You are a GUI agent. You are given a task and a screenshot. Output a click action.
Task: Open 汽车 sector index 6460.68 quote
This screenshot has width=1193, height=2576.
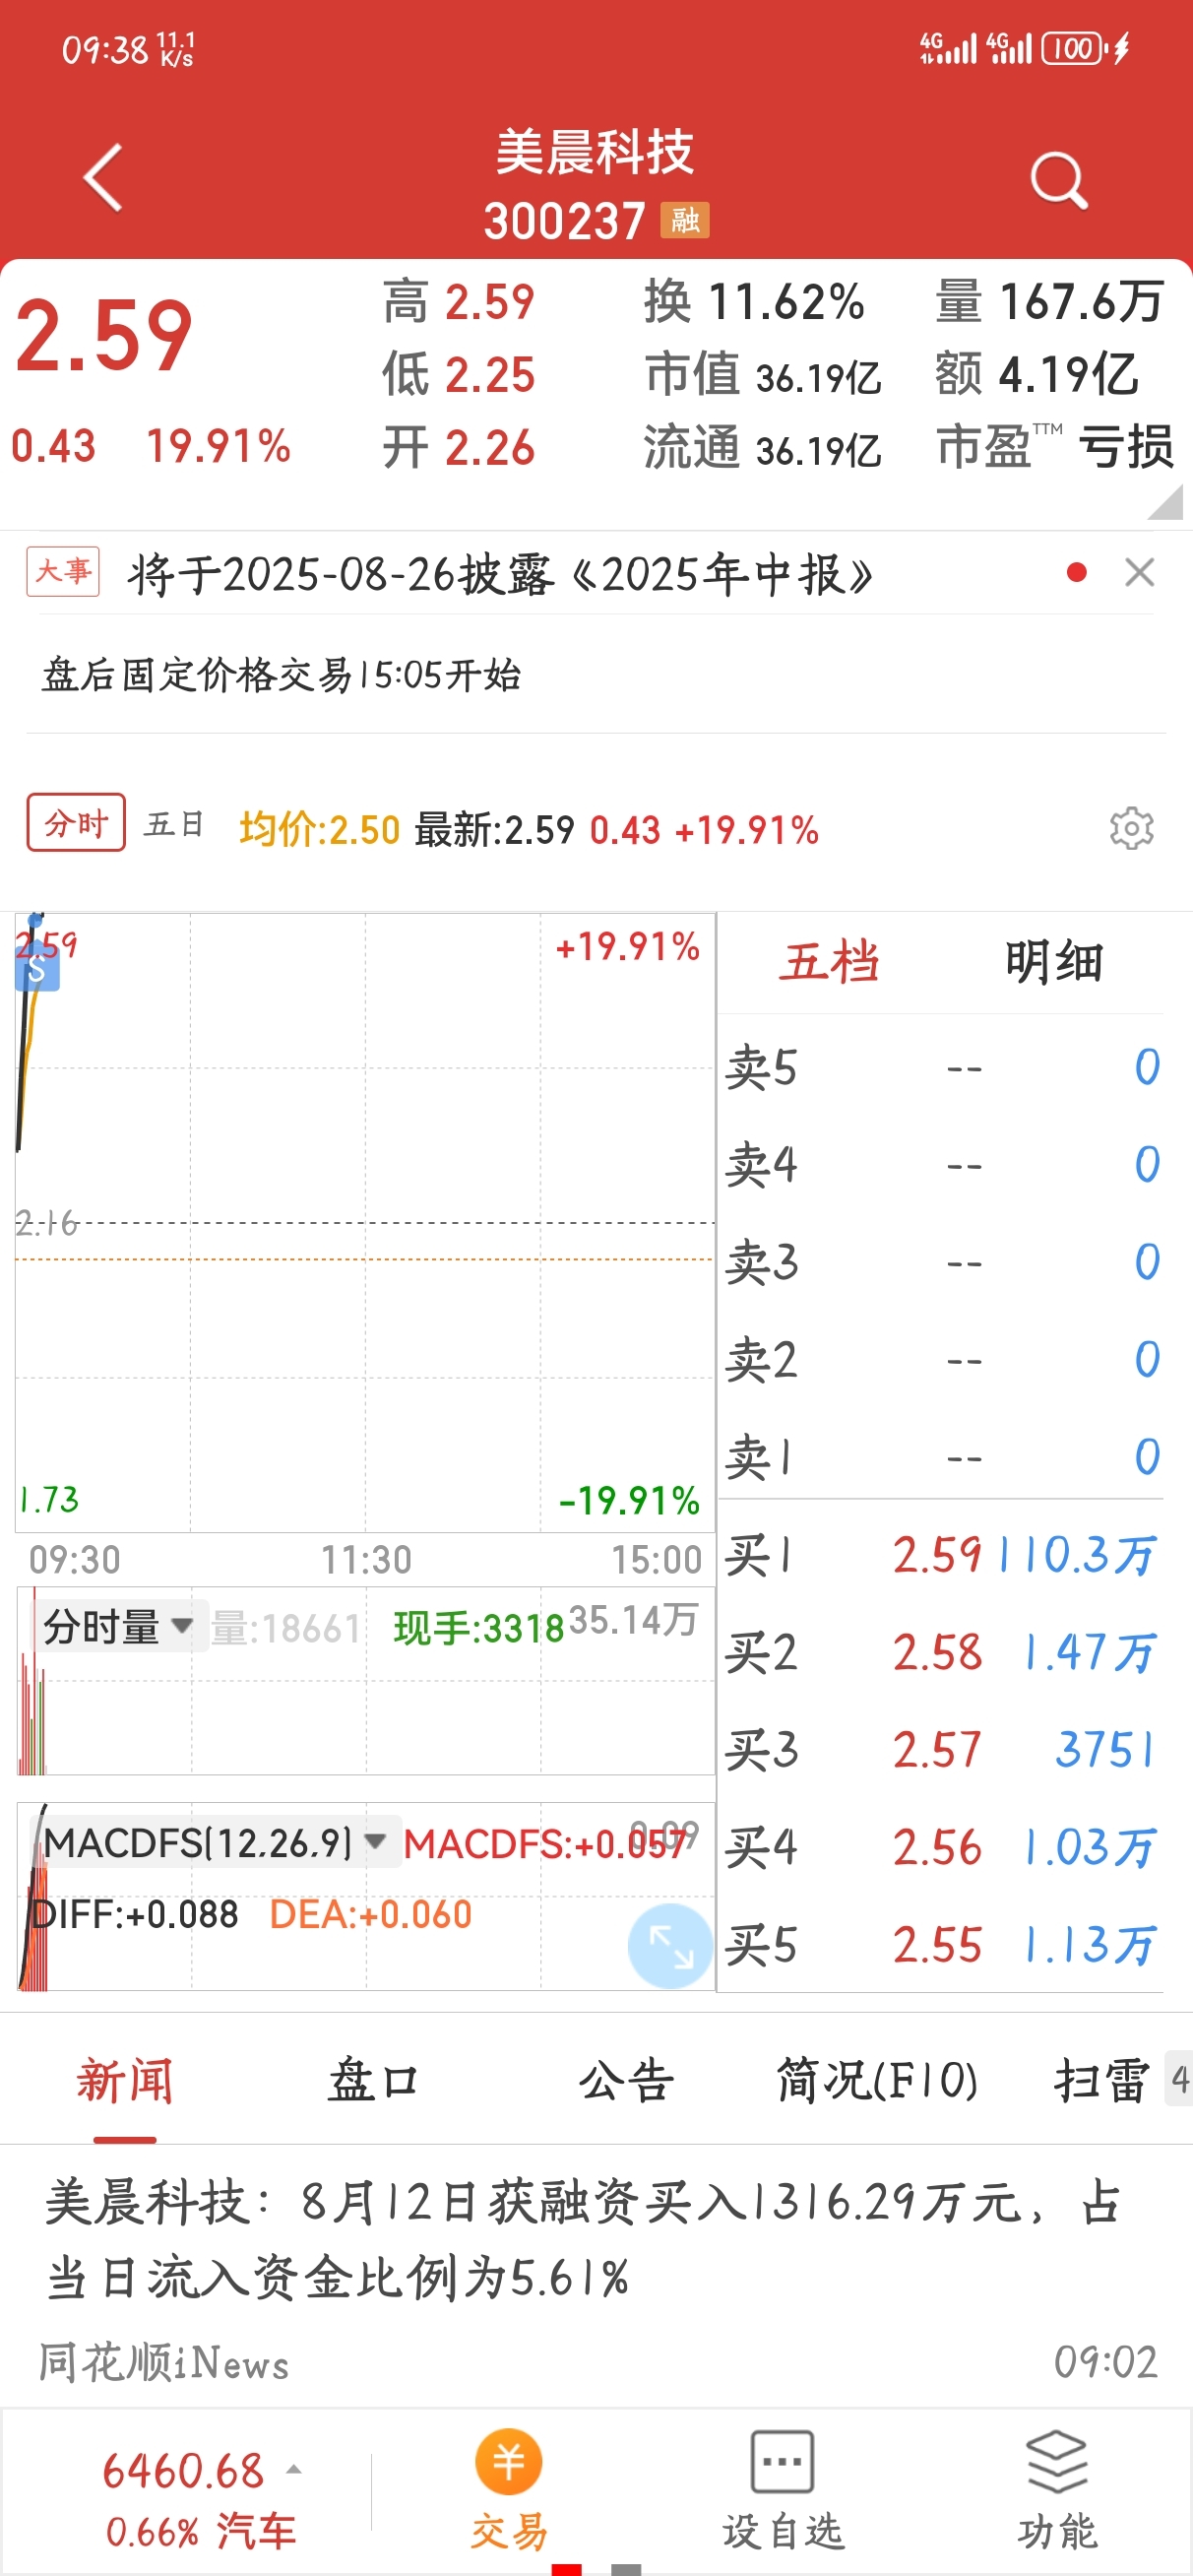point(200,2498)
